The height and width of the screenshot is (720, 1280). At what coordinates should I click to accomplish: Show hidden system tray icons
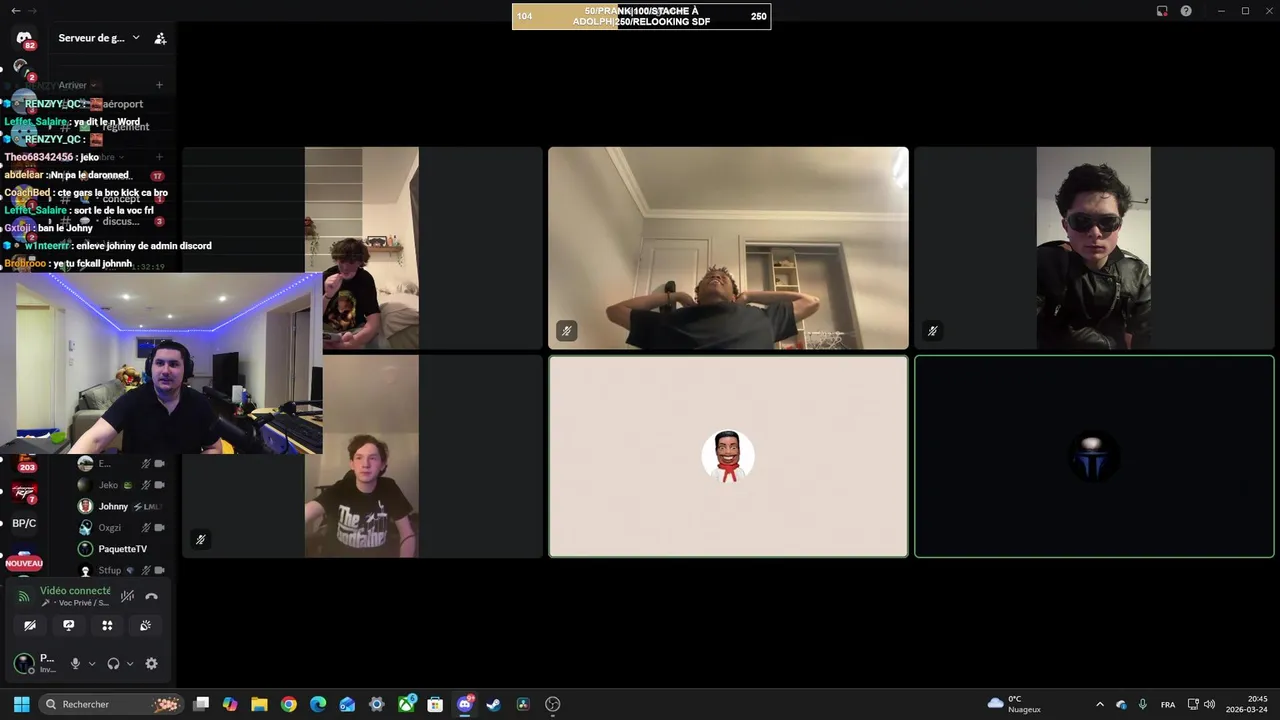(1100, 704)
